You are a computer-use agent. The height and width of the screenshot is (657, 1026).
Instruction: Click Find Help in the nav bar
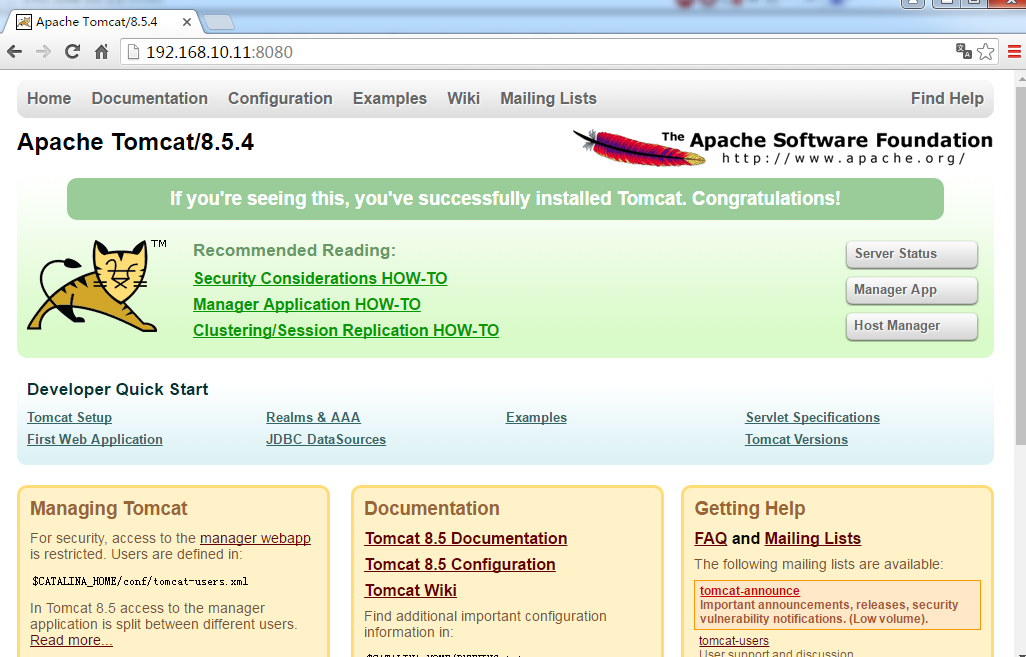pyautogui.click(x=947, y=98)
